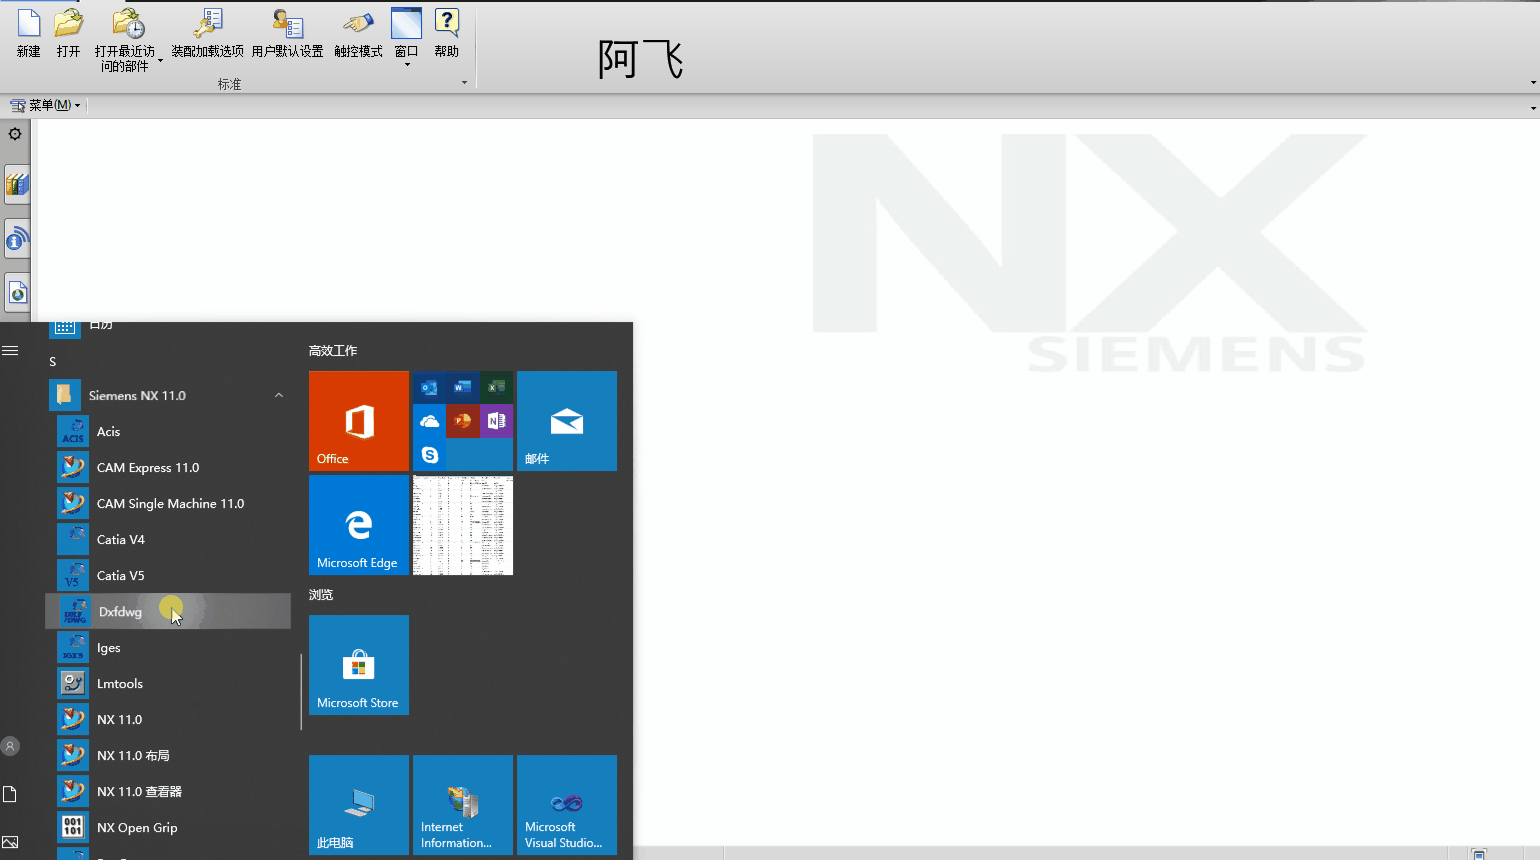The height and width of the screenshot is (860, 1540).
Task: Expand the ribbon options arrow at right edge
Action: (1533, 83)
